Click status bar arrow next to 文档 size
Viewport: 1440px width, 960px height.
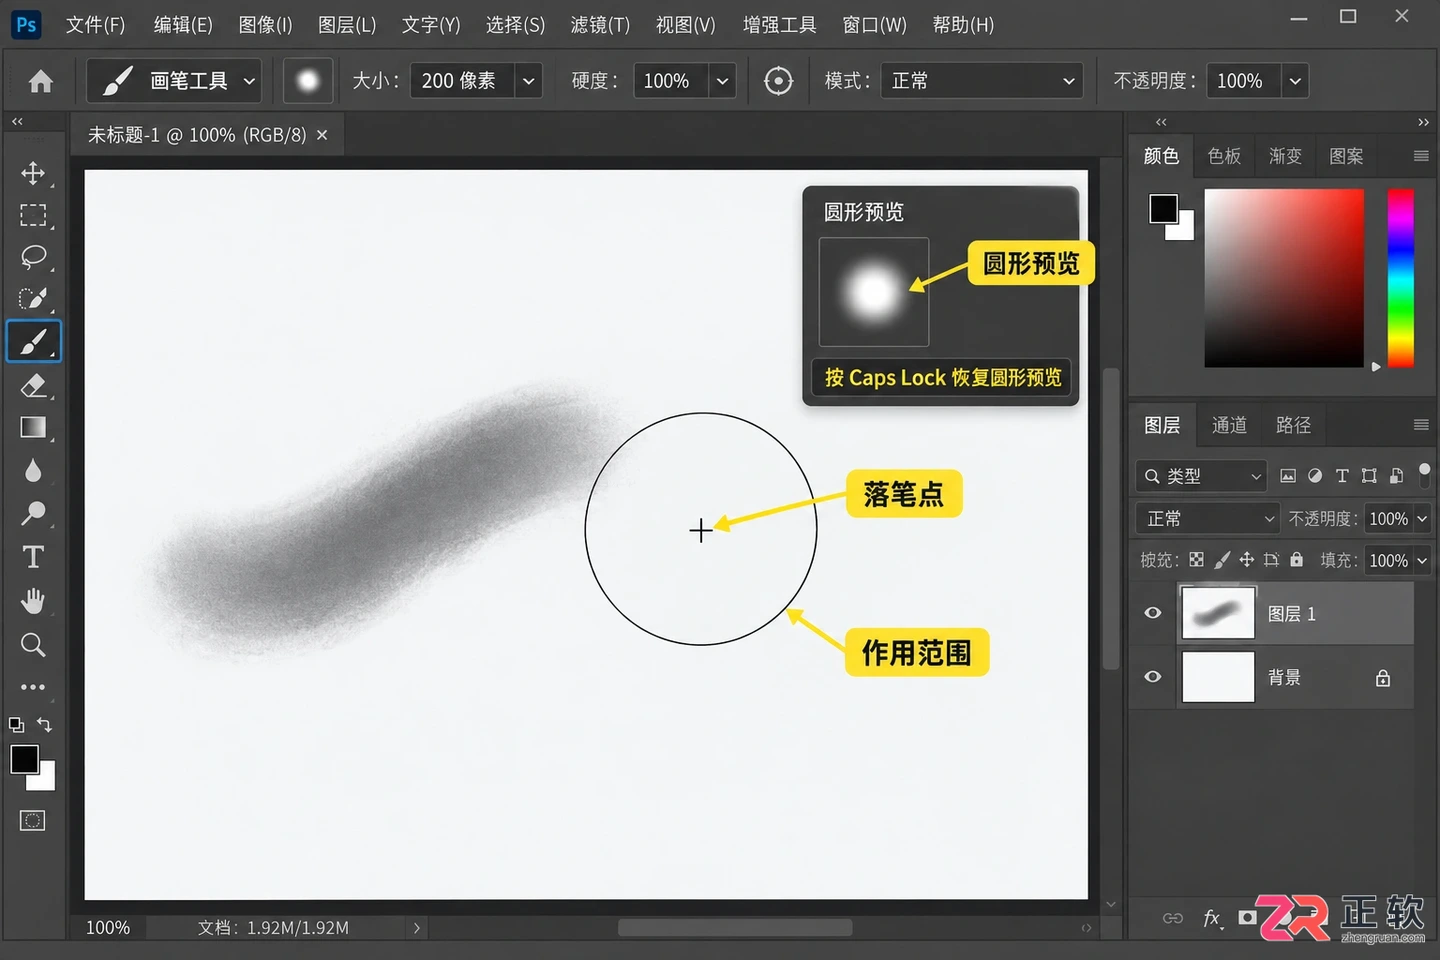(417, 928)
